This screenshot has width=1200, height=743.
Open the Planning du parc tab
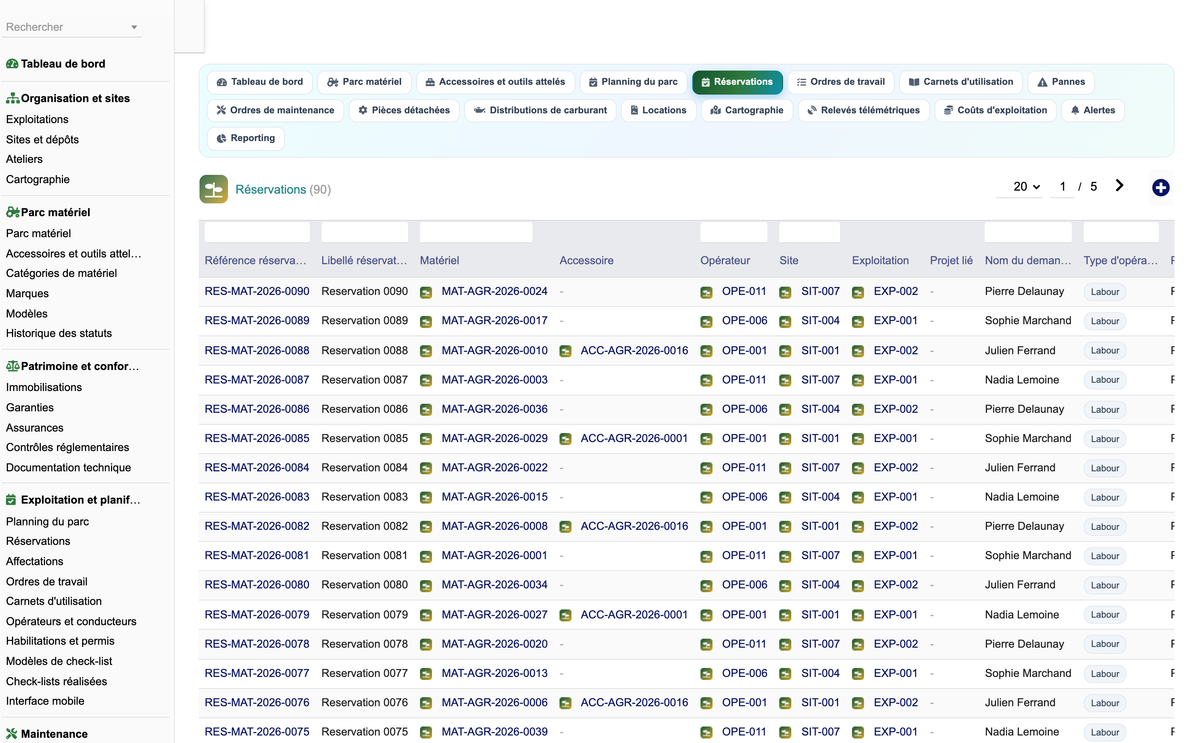tap(632, 82)
